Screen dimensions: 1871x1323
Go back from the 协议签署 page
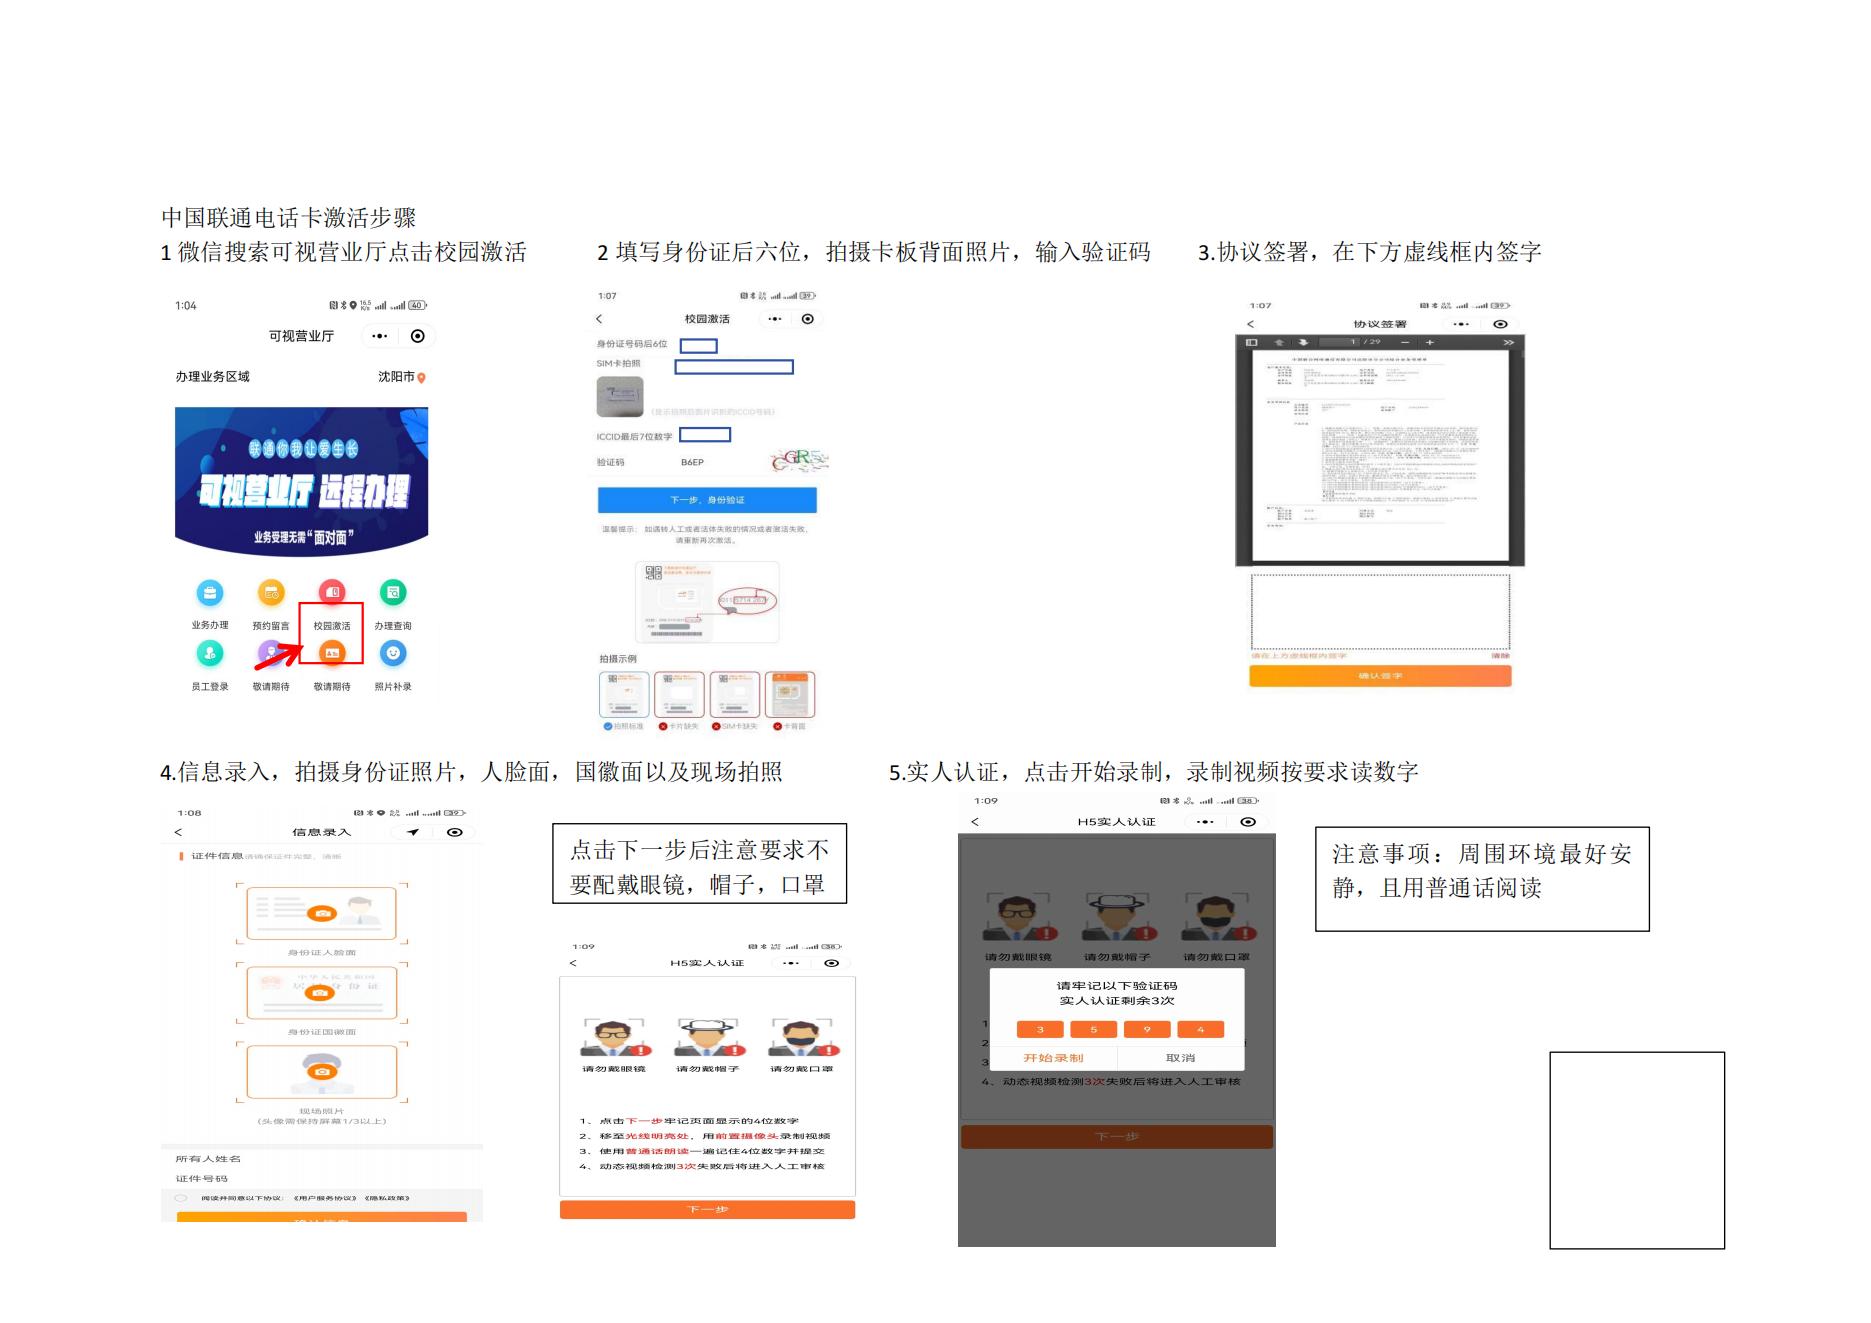(1250, 324)
